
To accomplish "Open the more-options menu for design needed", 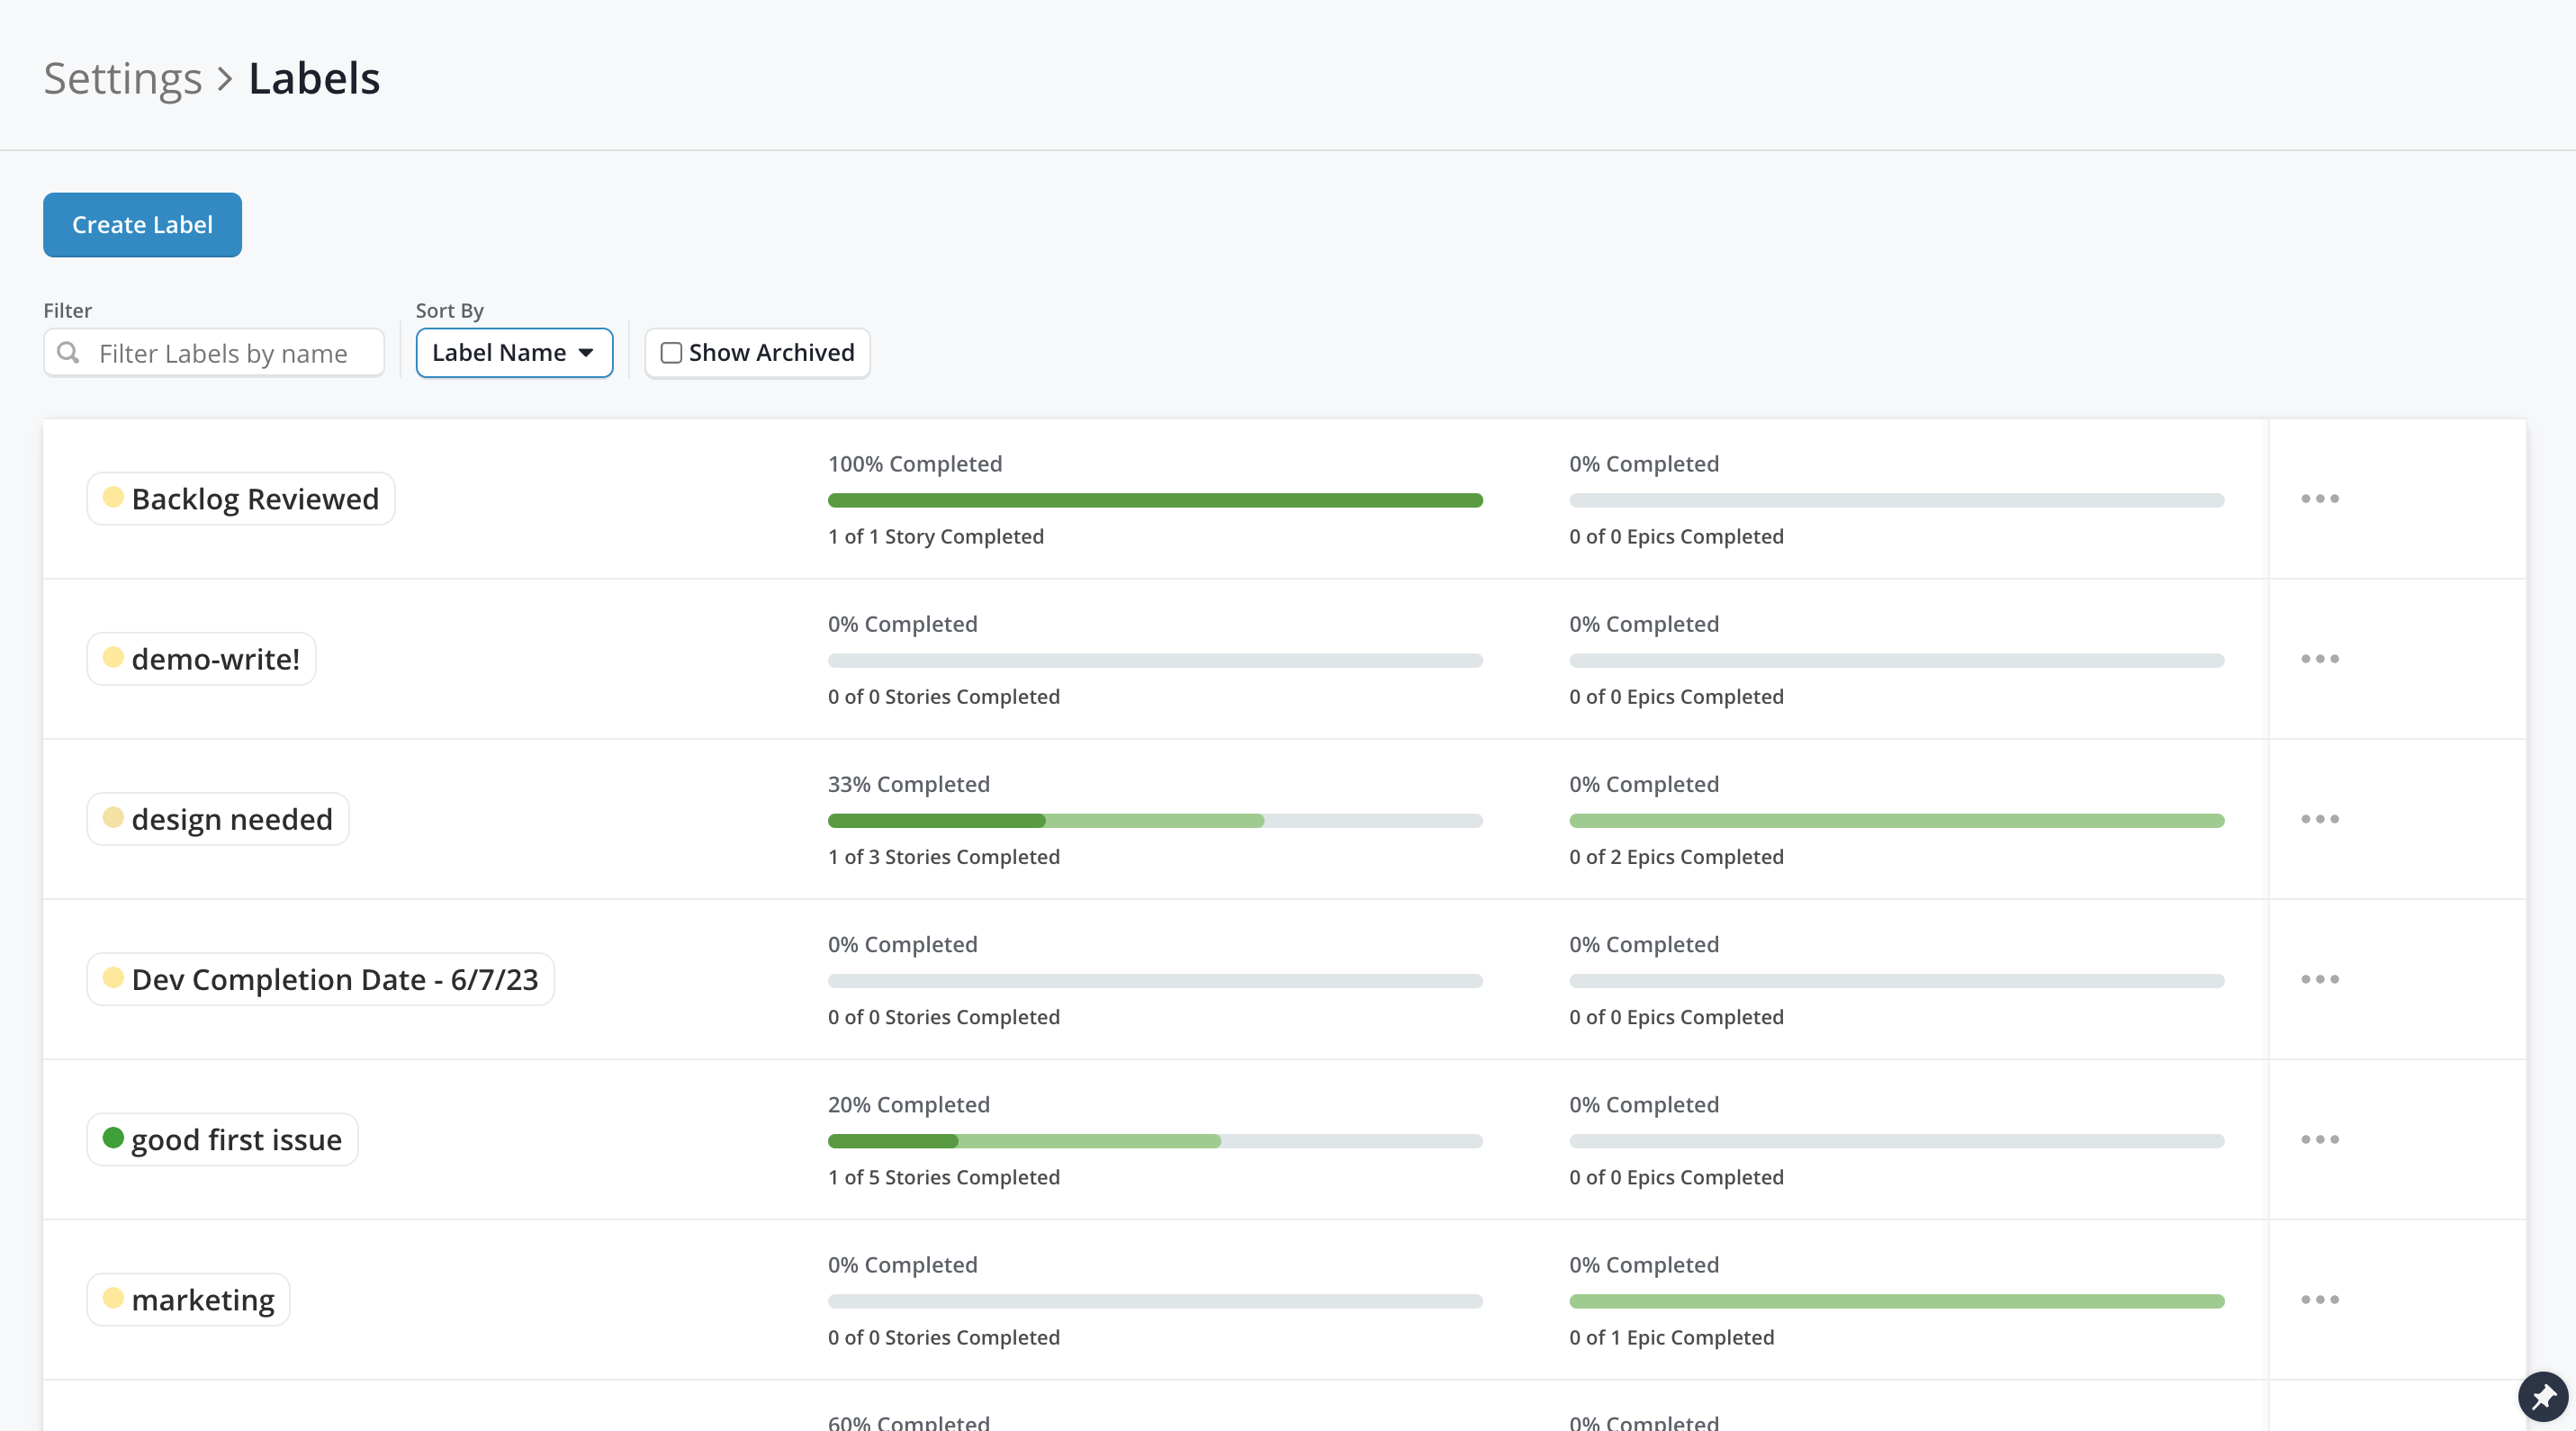I will [2319, 818].
